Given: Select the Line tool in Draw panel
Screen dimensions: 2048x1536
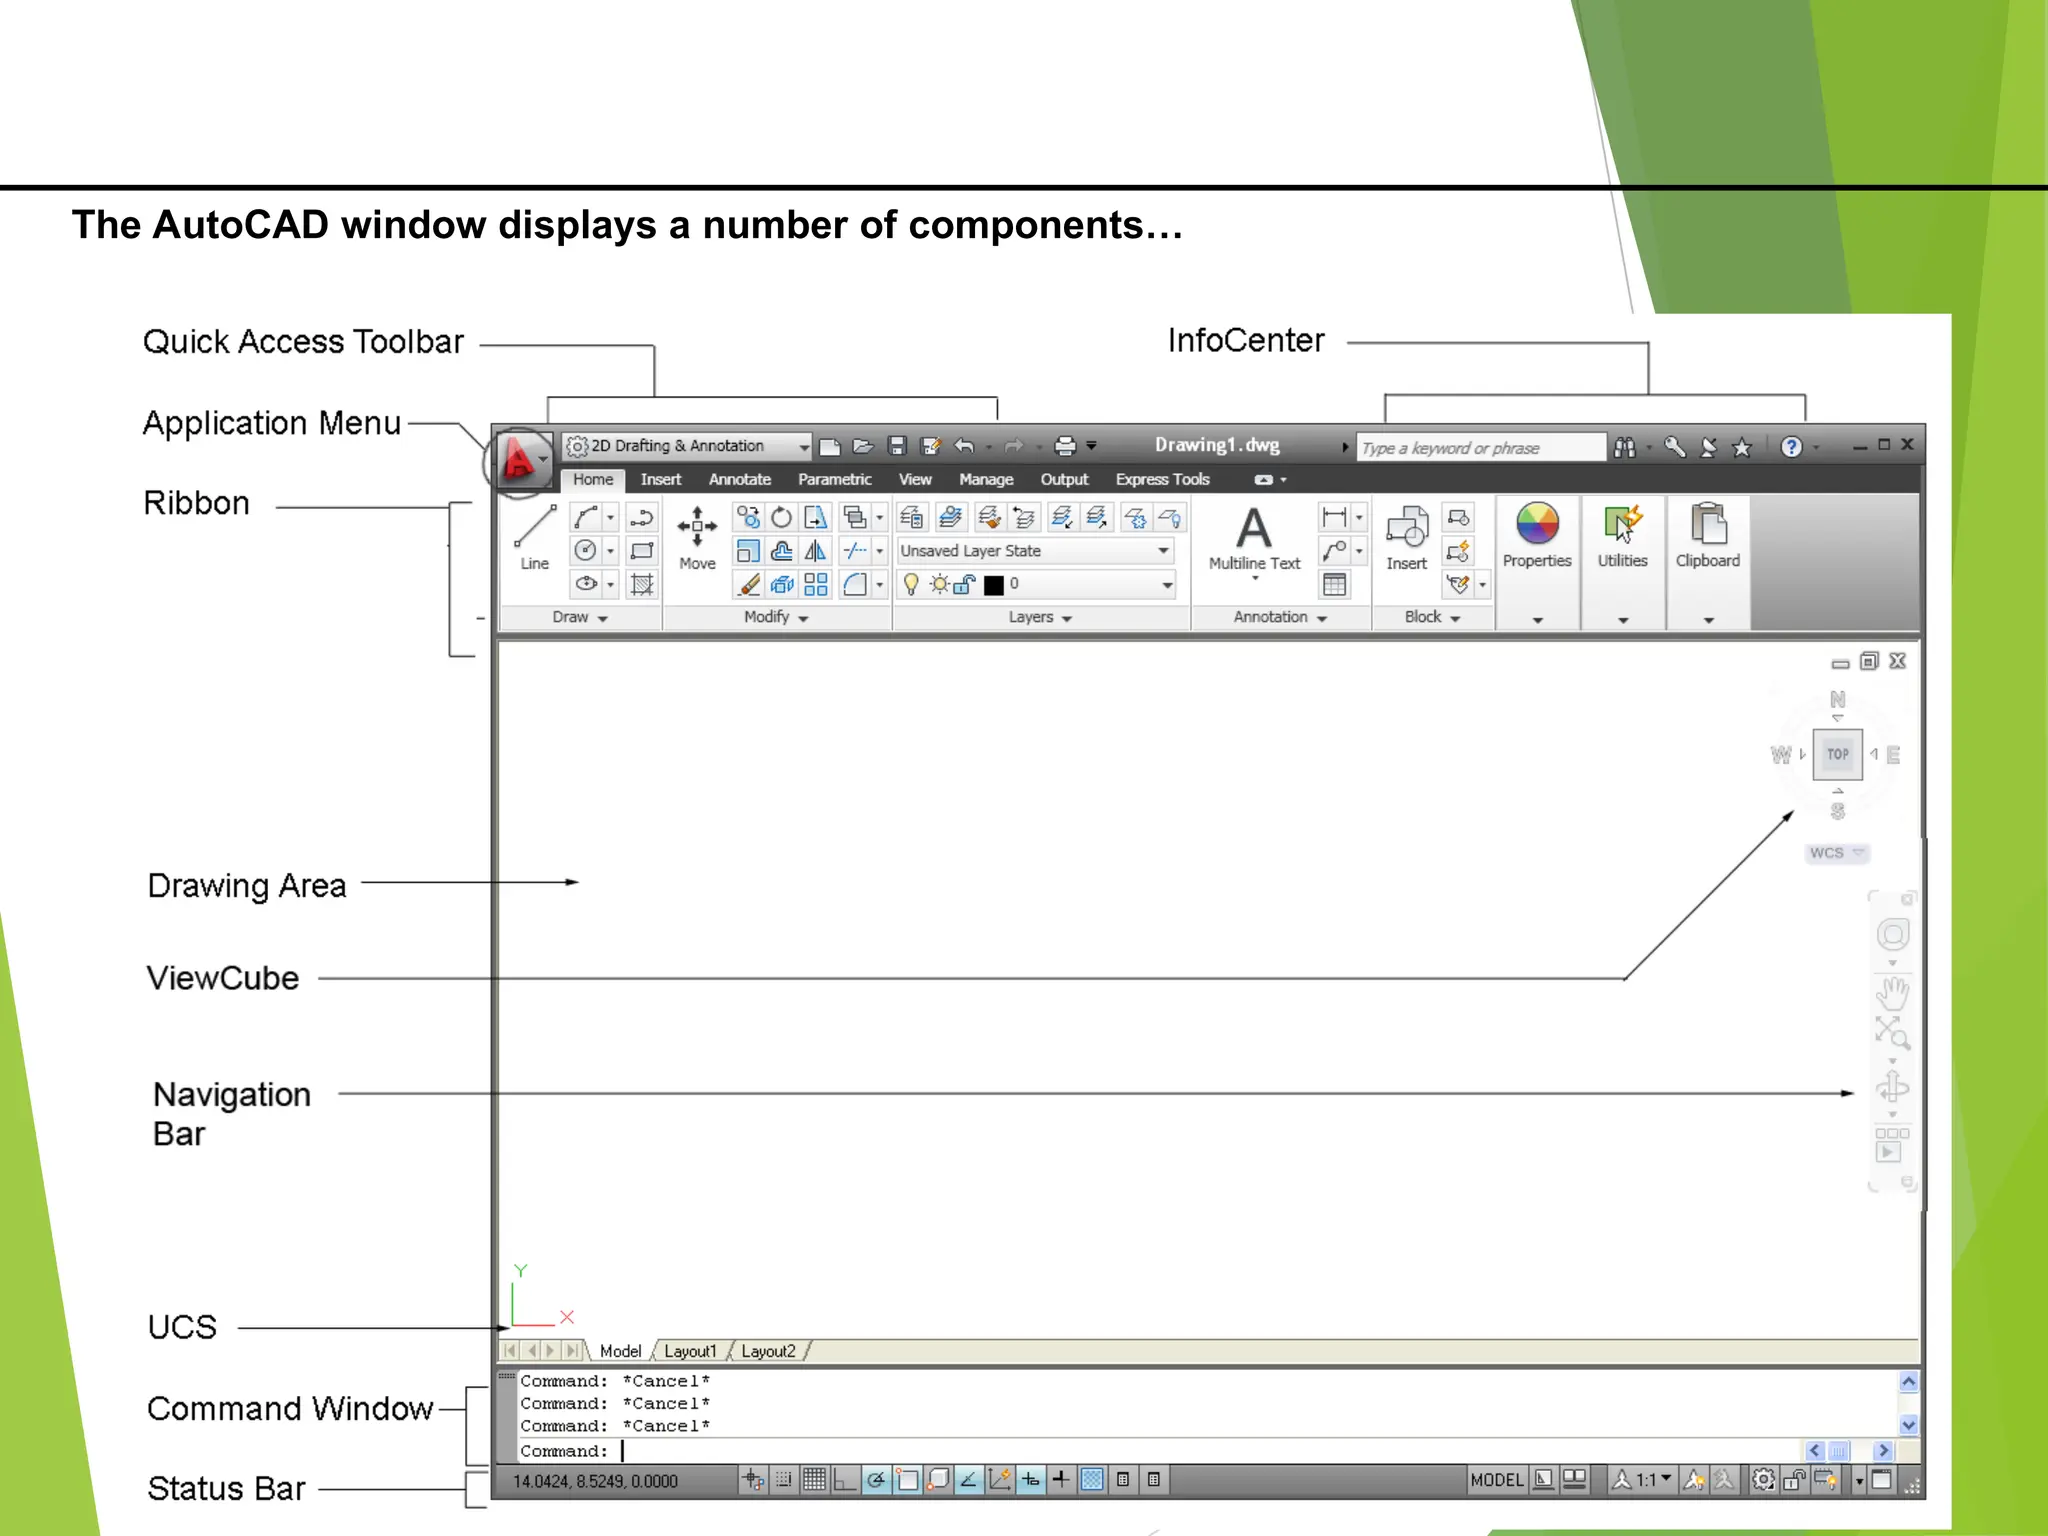Looking at the screenshot, I should click(535, 538).
